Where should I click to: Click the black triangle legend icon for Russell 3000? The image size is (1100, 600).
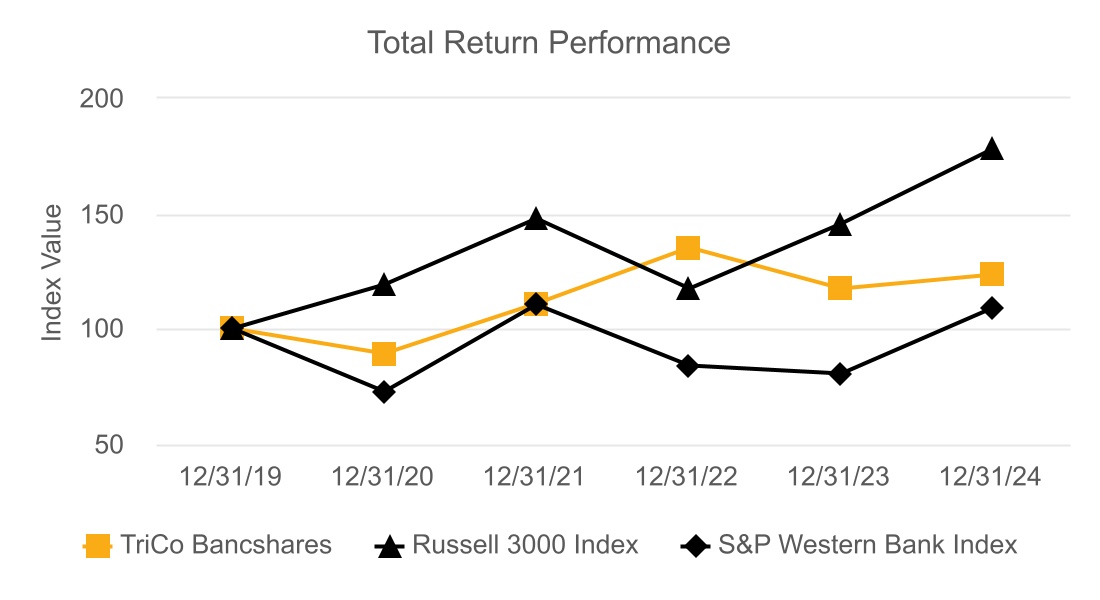(389, 546)
